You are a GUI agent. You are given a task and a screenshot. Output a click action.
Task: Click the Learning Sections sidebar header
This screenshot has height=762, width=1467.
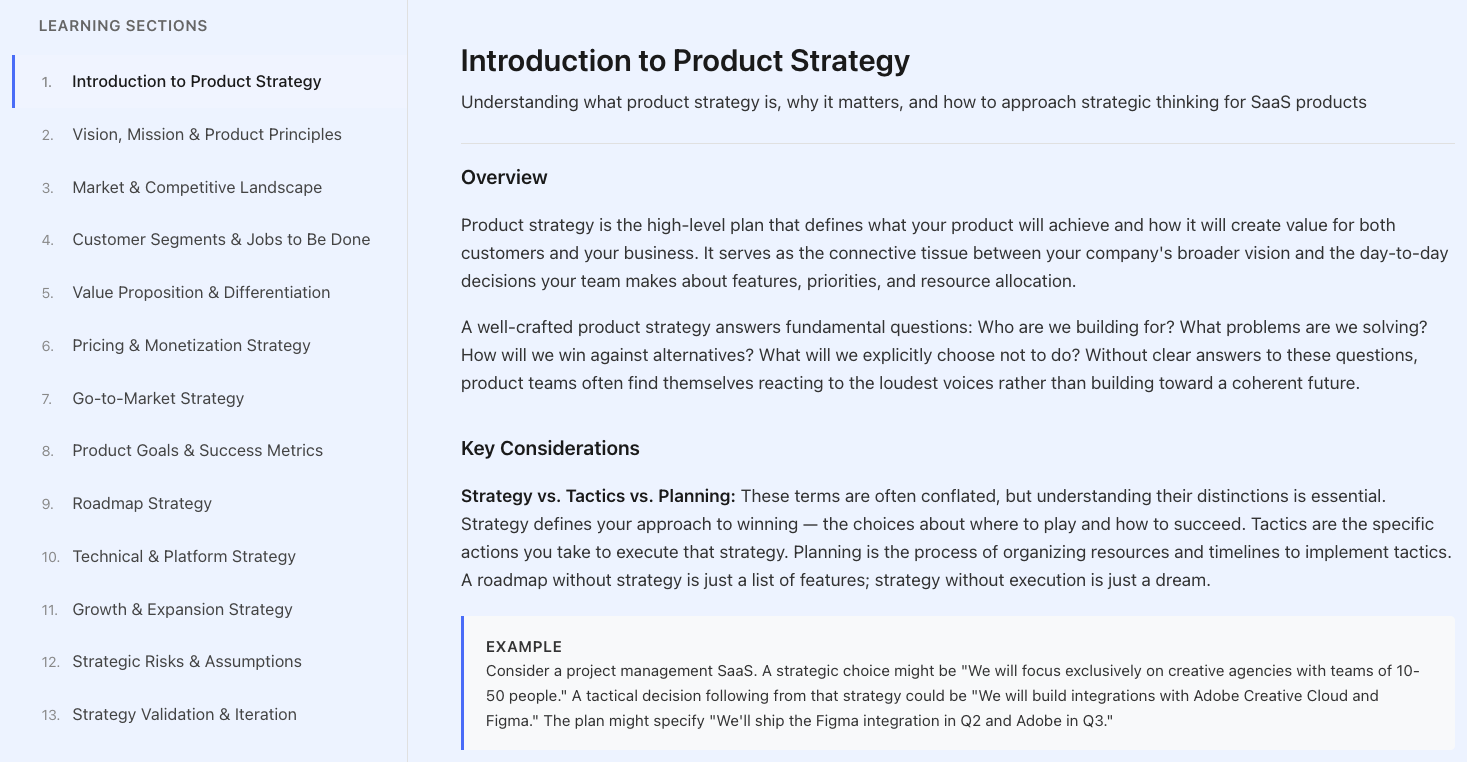123,26
